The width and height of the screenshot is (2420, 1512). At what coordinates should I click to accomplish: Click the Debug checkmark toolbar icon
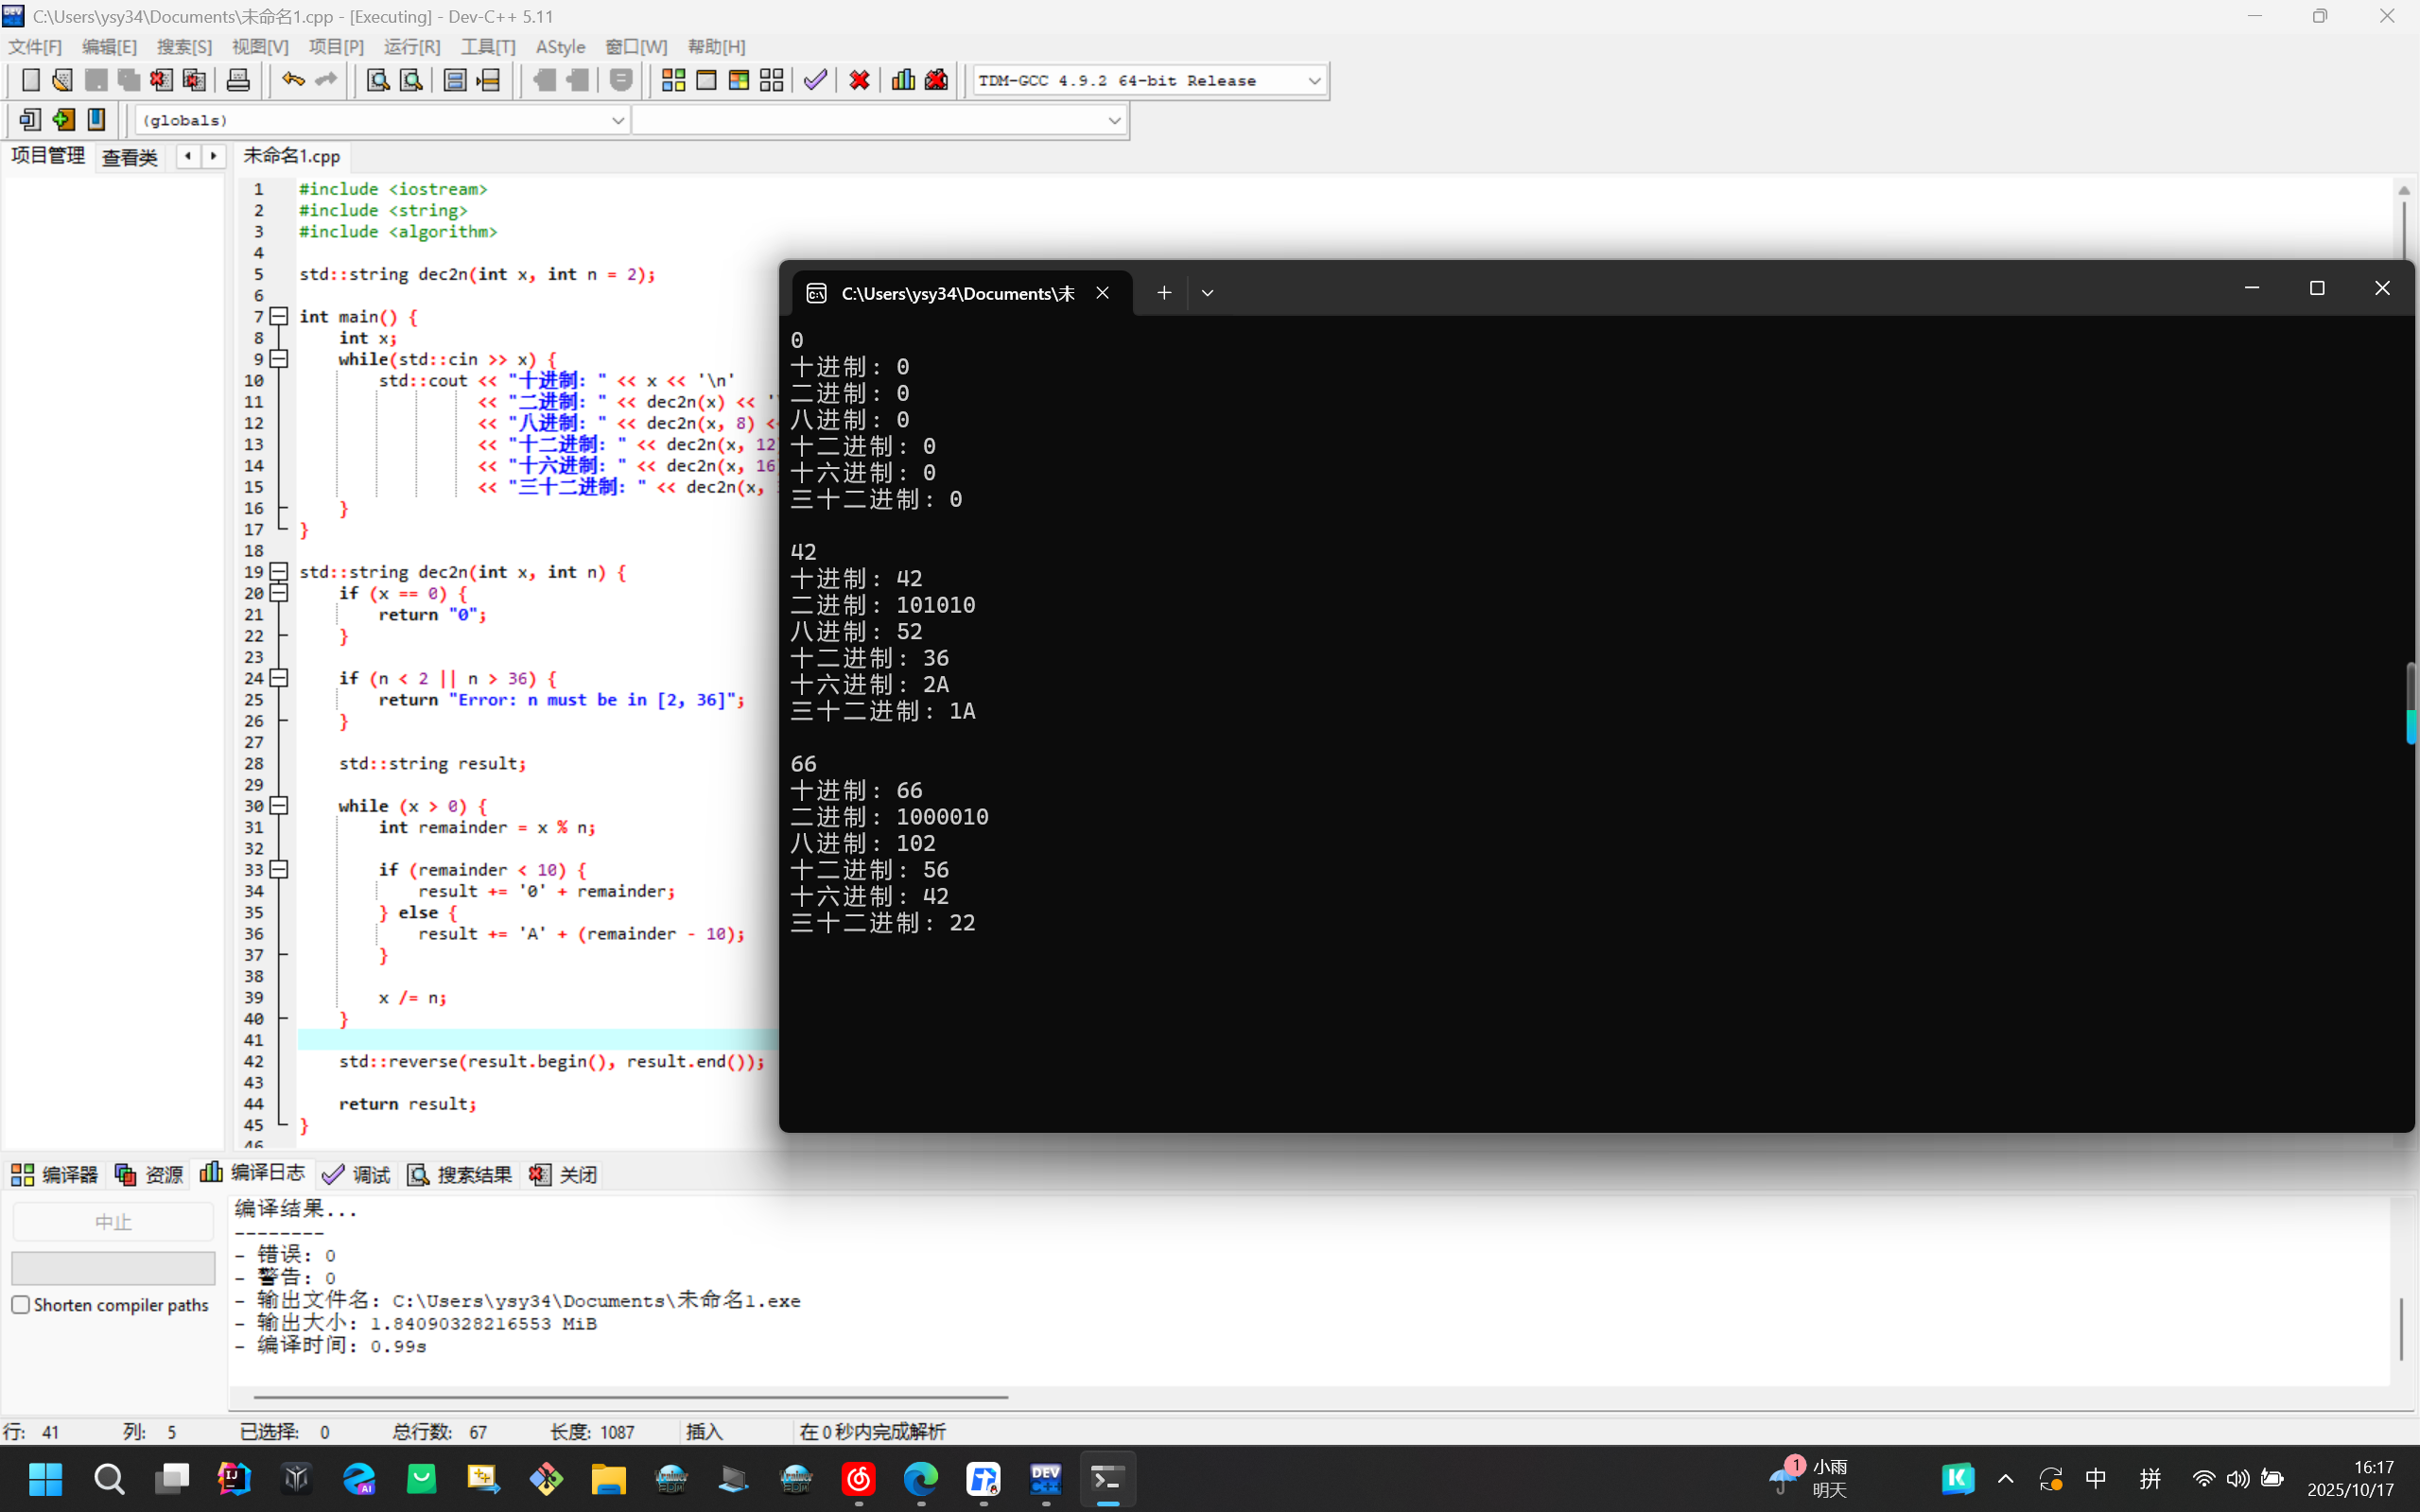[x=815, y=80]
